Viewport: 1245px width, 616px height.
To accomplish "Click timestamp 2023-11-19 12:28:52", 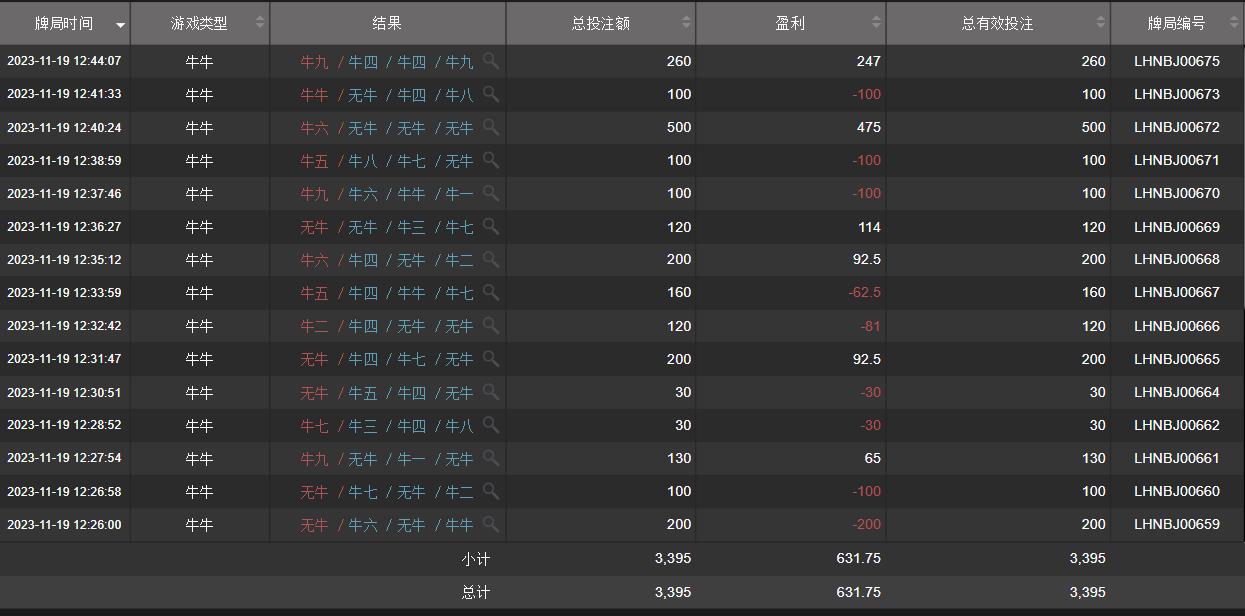I will point(64,424).
